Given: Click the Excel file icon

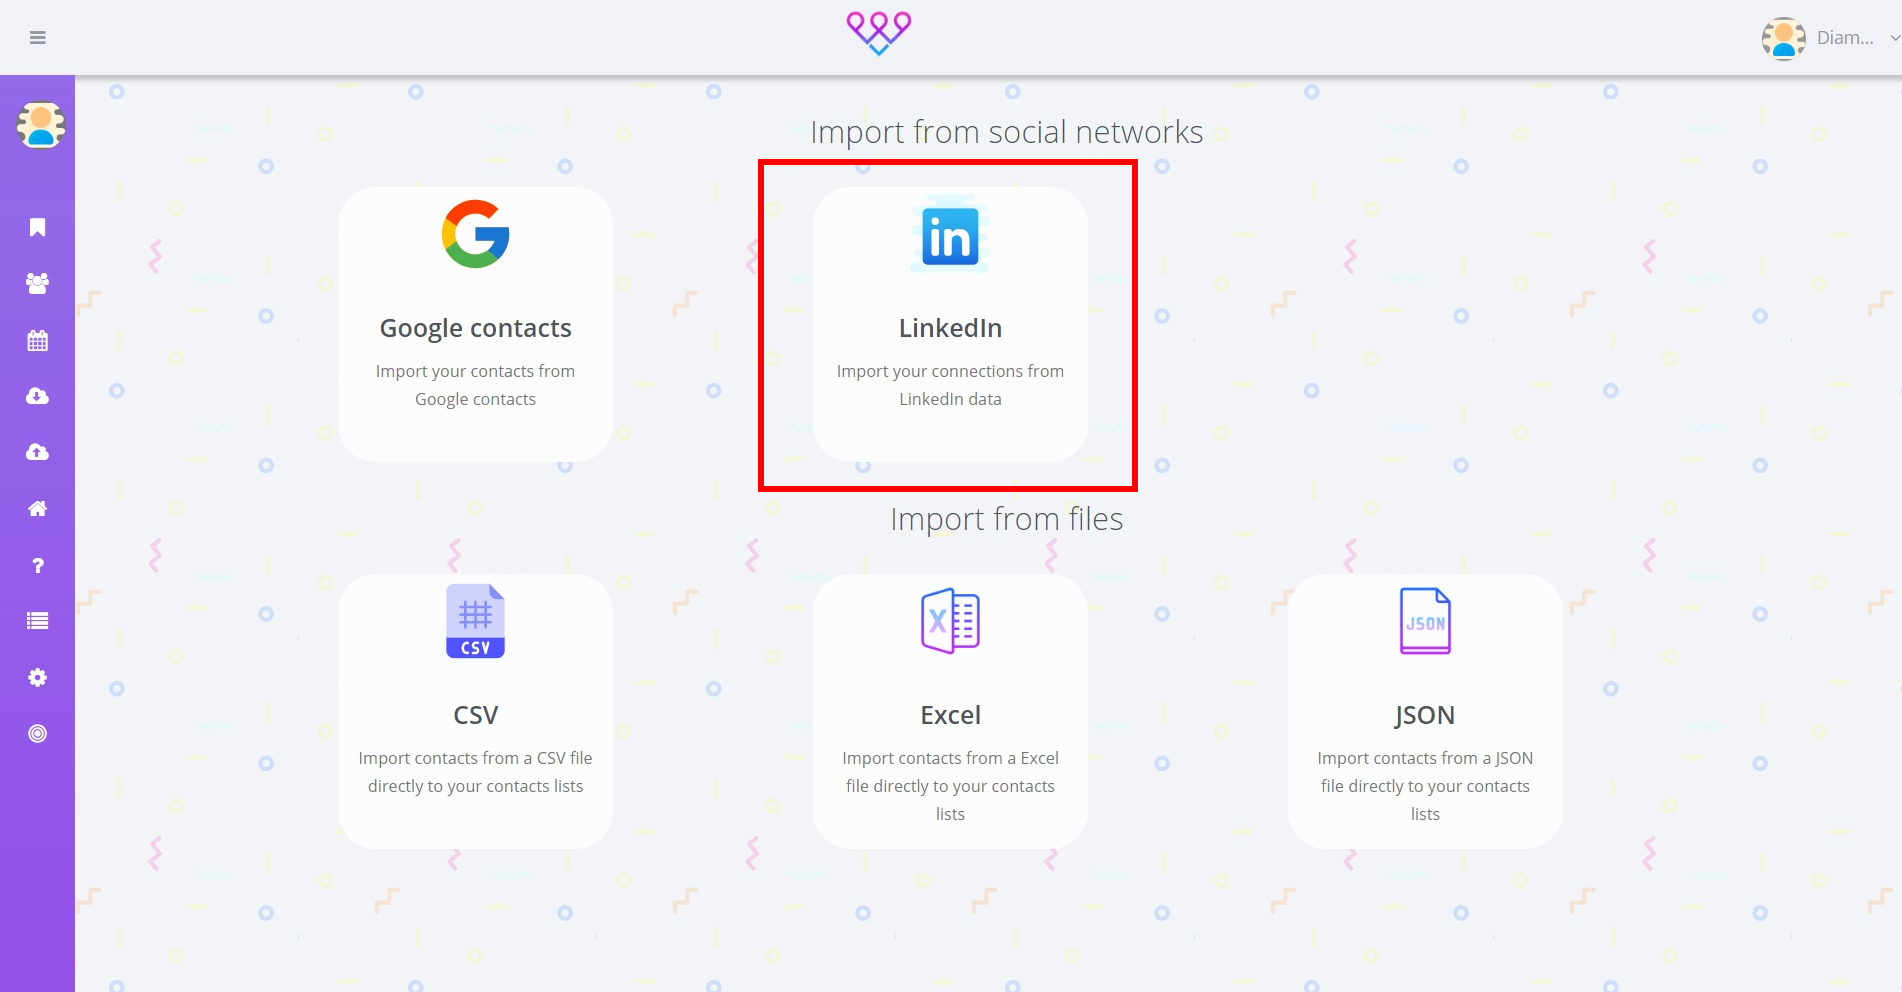Looking at the screenshot, I should pyautogui.click(x=950, y=621).
